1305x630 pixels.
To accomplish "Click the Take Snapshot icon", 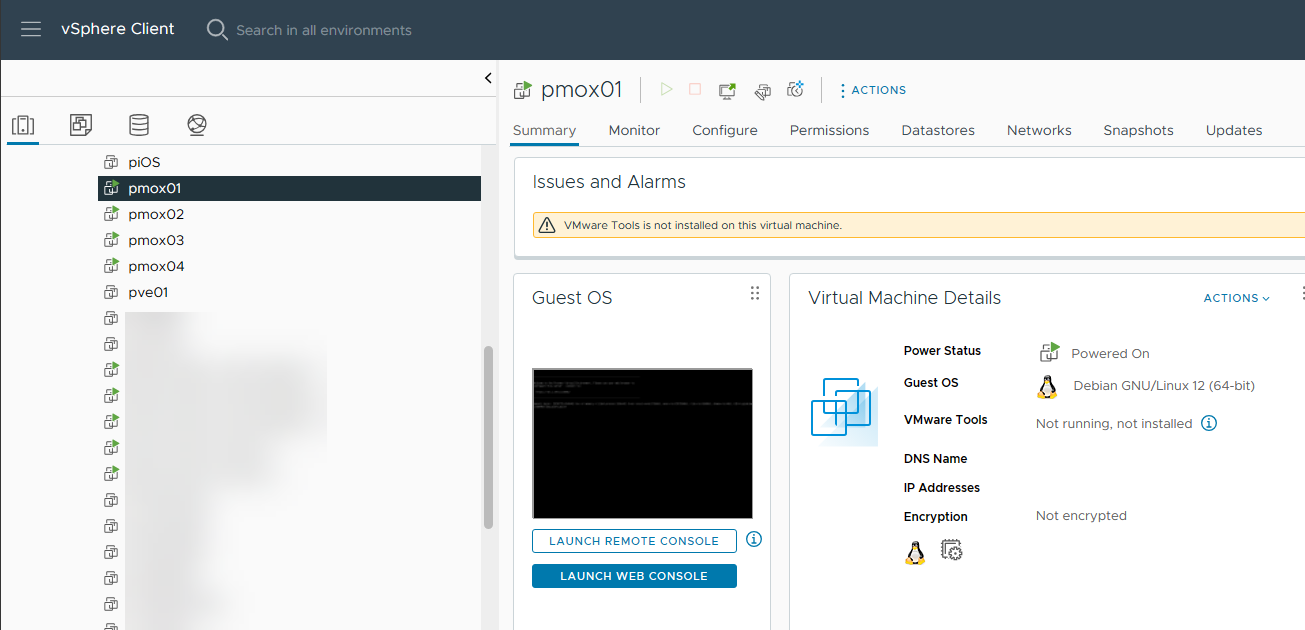I will tap(796, 90).
